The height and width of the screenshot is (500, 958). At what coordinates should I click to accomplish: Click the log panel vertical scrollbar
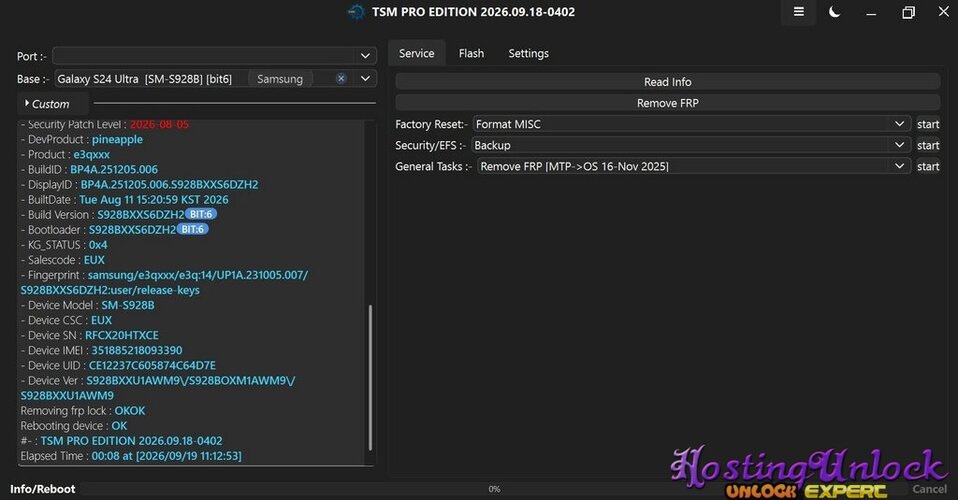(x=370, y=378)
